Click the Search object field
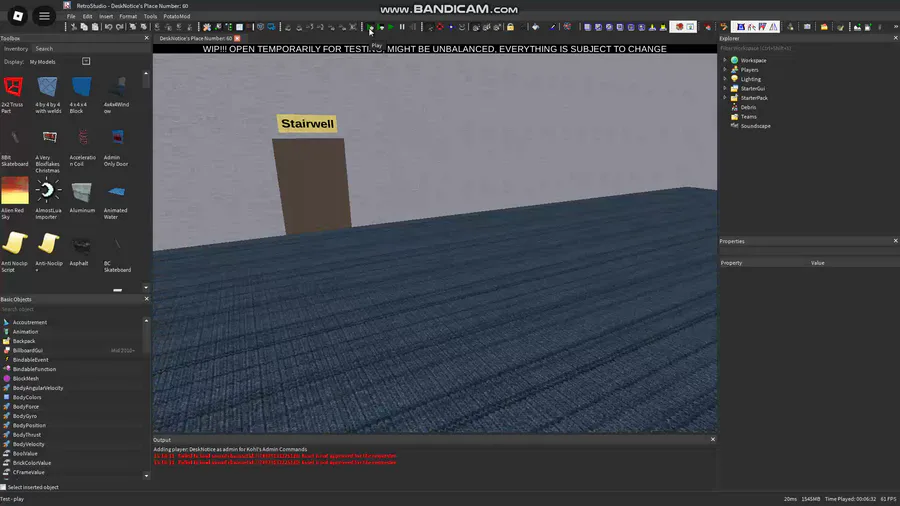Image resolution: width=900 pixels, height=506 pixels. point(72,309)
